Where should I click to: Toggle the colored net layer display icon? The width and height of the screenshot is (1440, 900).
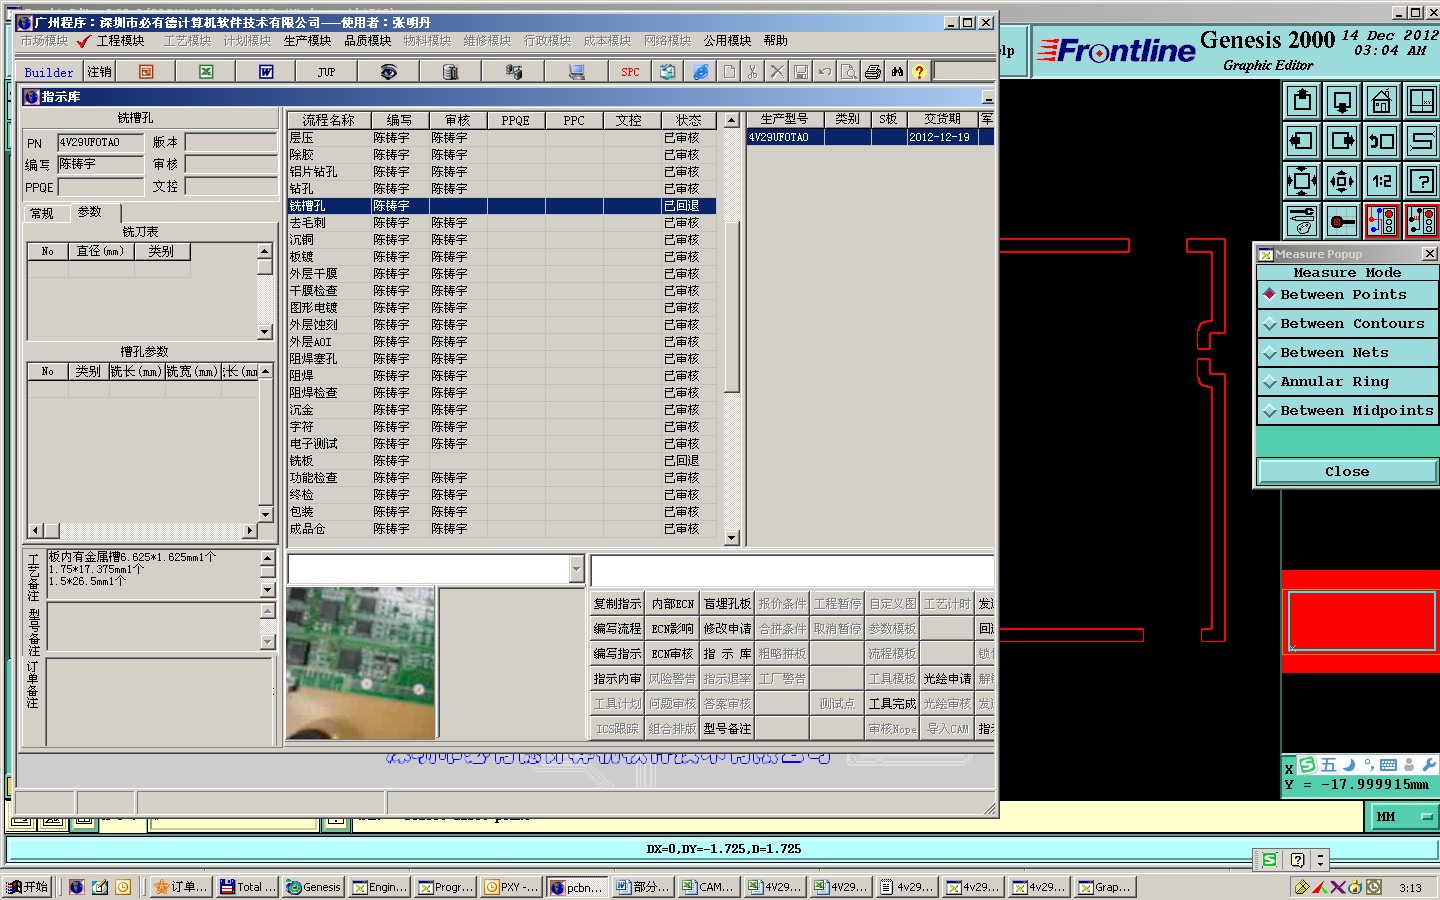point(1381,220)
